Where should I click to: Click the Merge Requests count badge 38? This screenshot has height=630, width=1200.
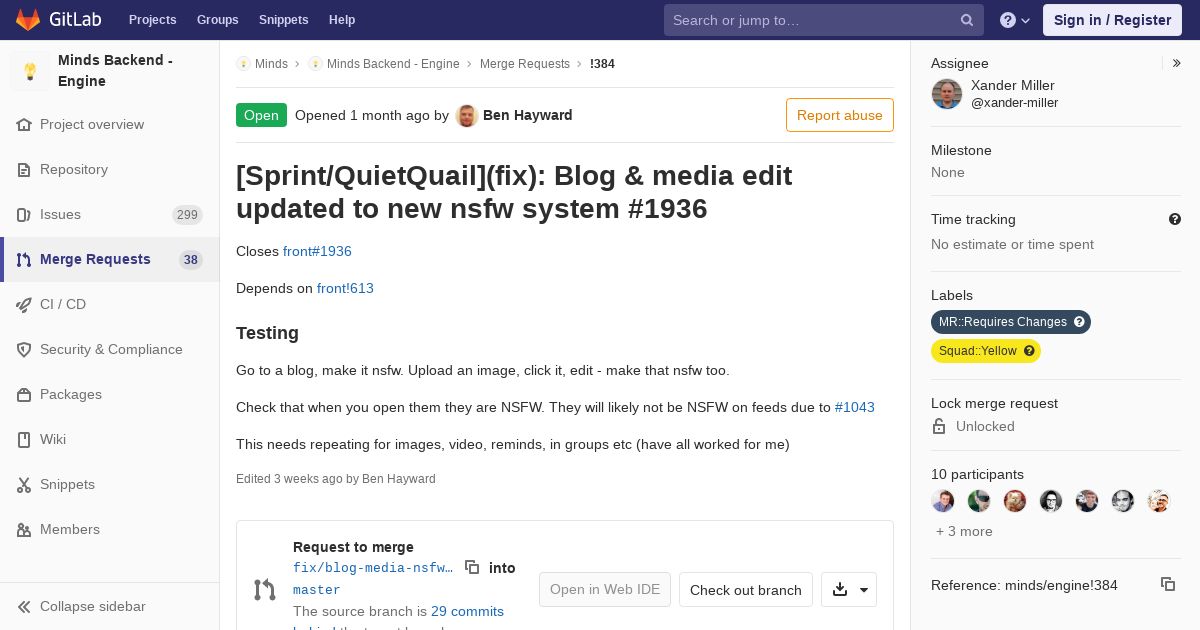pos(191,260)
